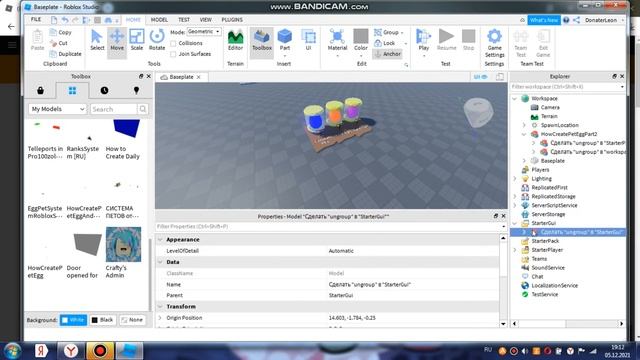Click the Toolbox search magnifier icon

(x=142, y=109)
